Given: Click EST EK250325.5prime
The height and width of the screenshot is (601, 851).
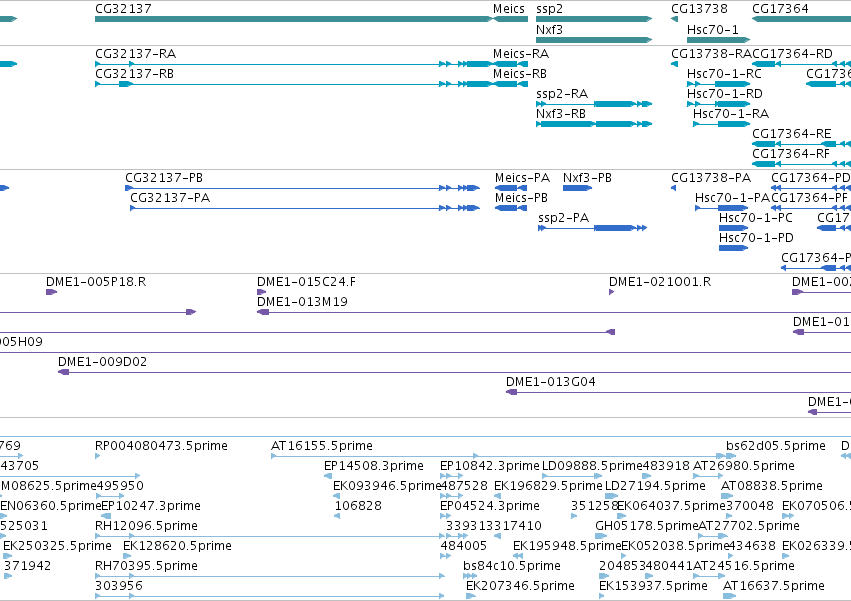Looking at the screenshot, I should pos(7,556).
